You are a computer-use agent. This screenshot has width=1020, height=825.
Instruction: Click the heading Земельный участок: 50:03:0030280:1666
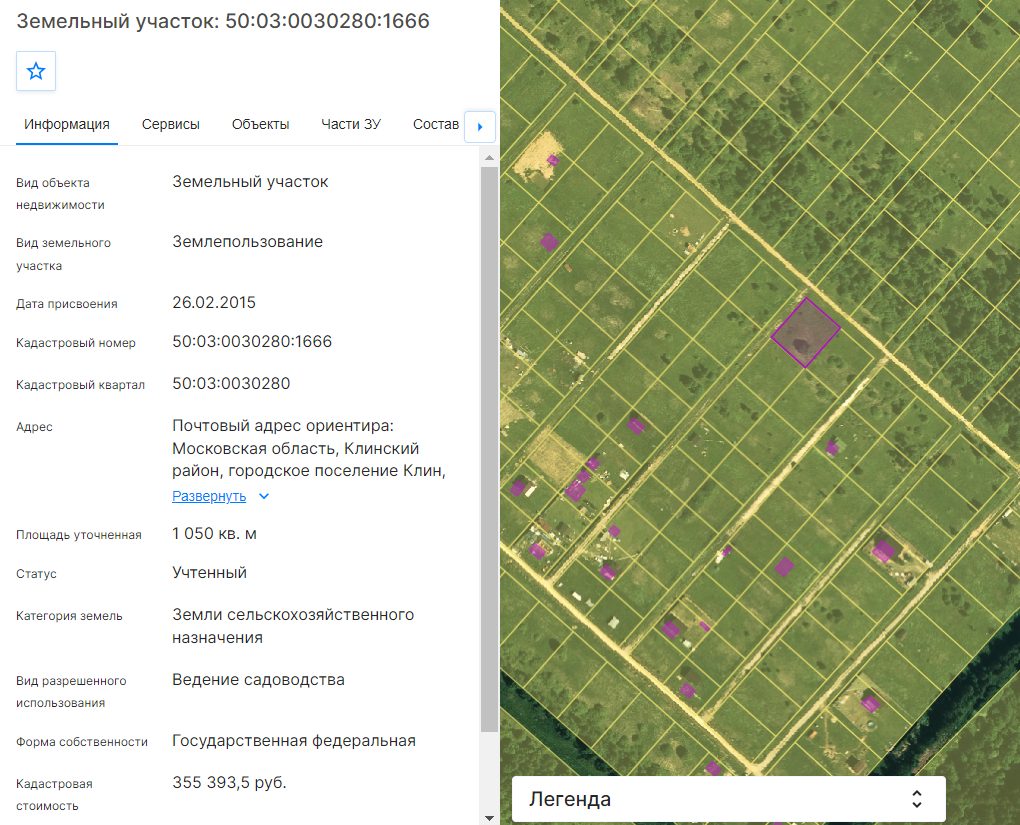(223, 21)
